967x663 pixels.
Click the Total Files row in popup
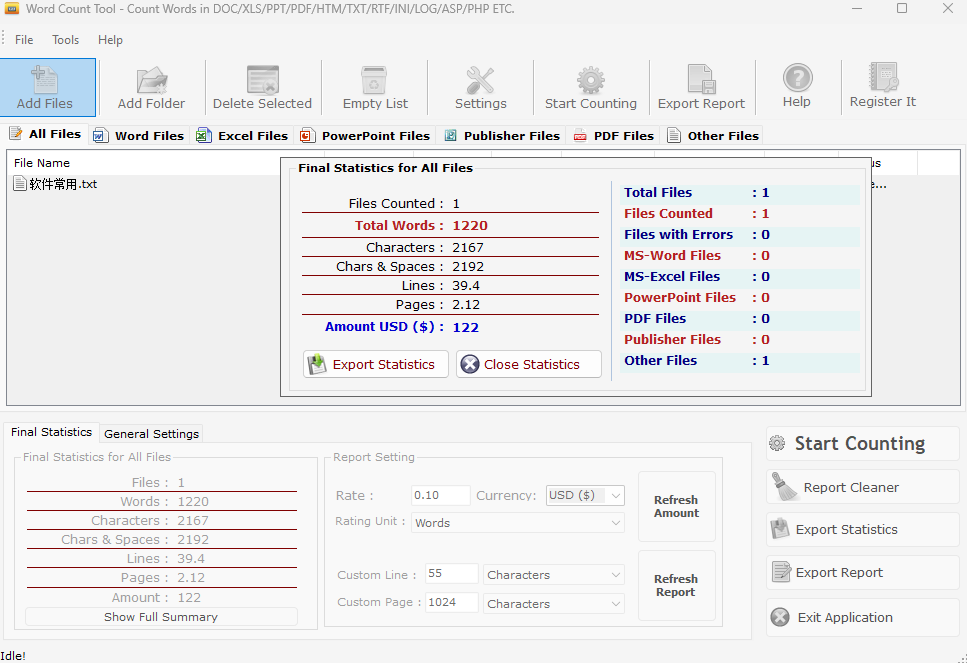click(740, 192)
